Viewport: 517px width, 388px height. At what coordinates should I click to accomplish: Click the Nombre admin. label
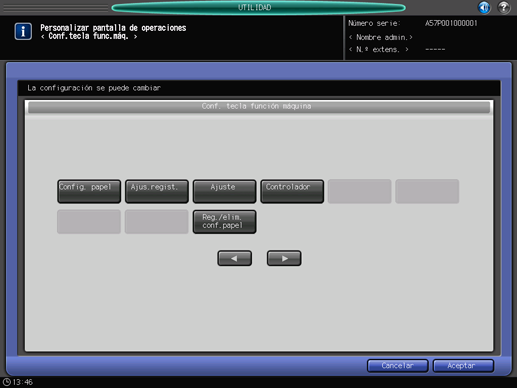(x=381, y=37)
